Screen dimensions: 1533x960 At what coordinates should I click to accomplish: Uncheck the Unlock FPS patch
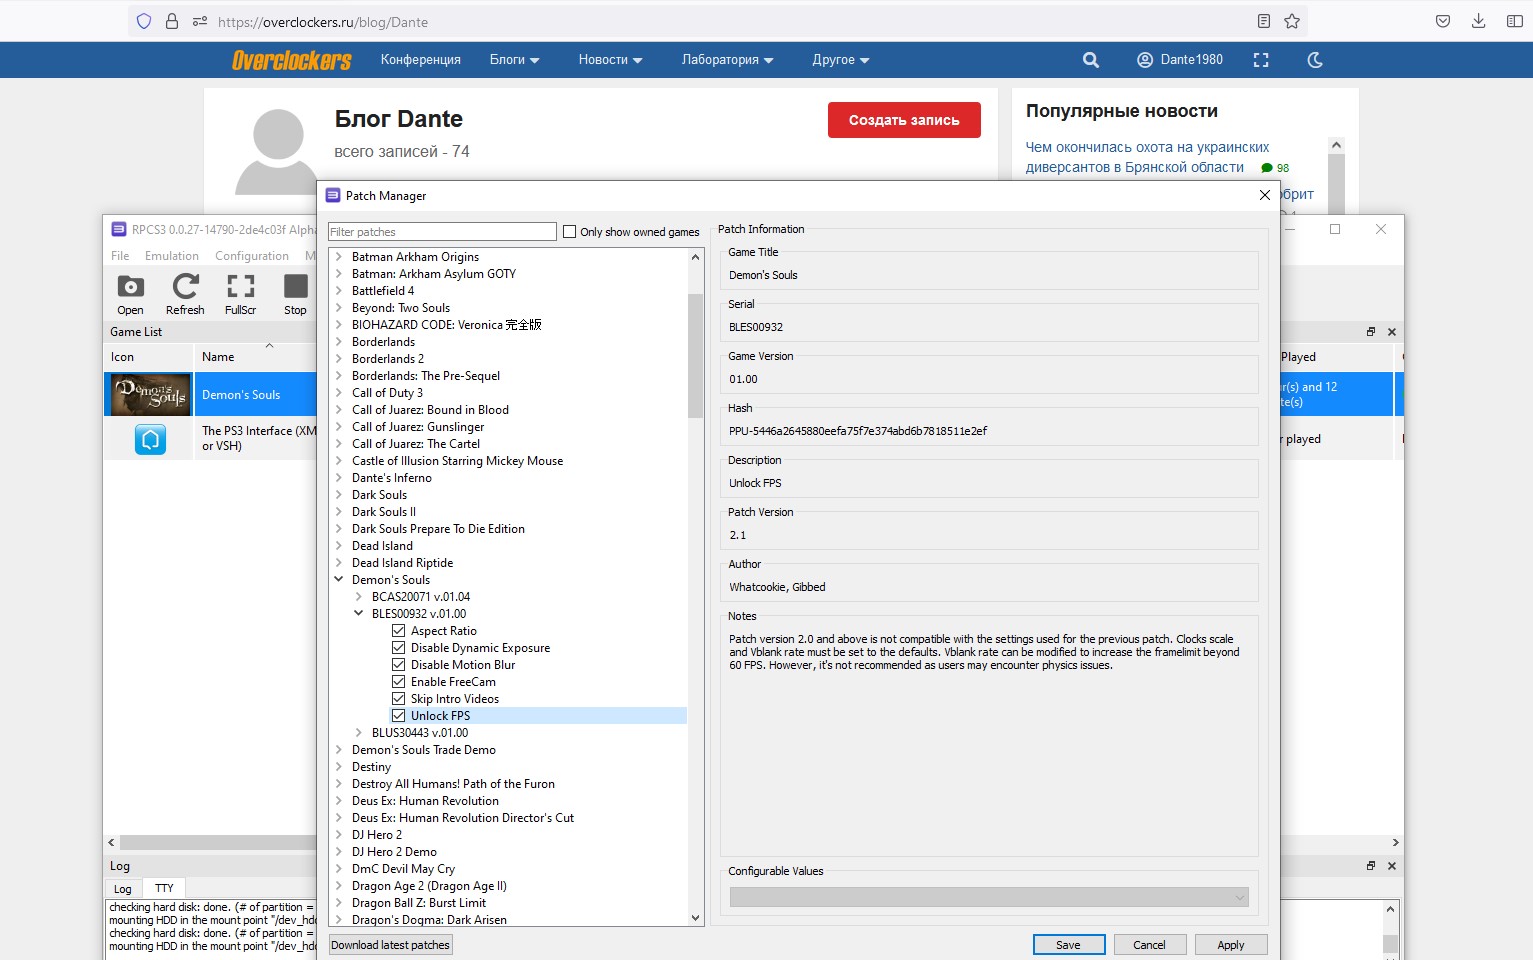(399, 716)
